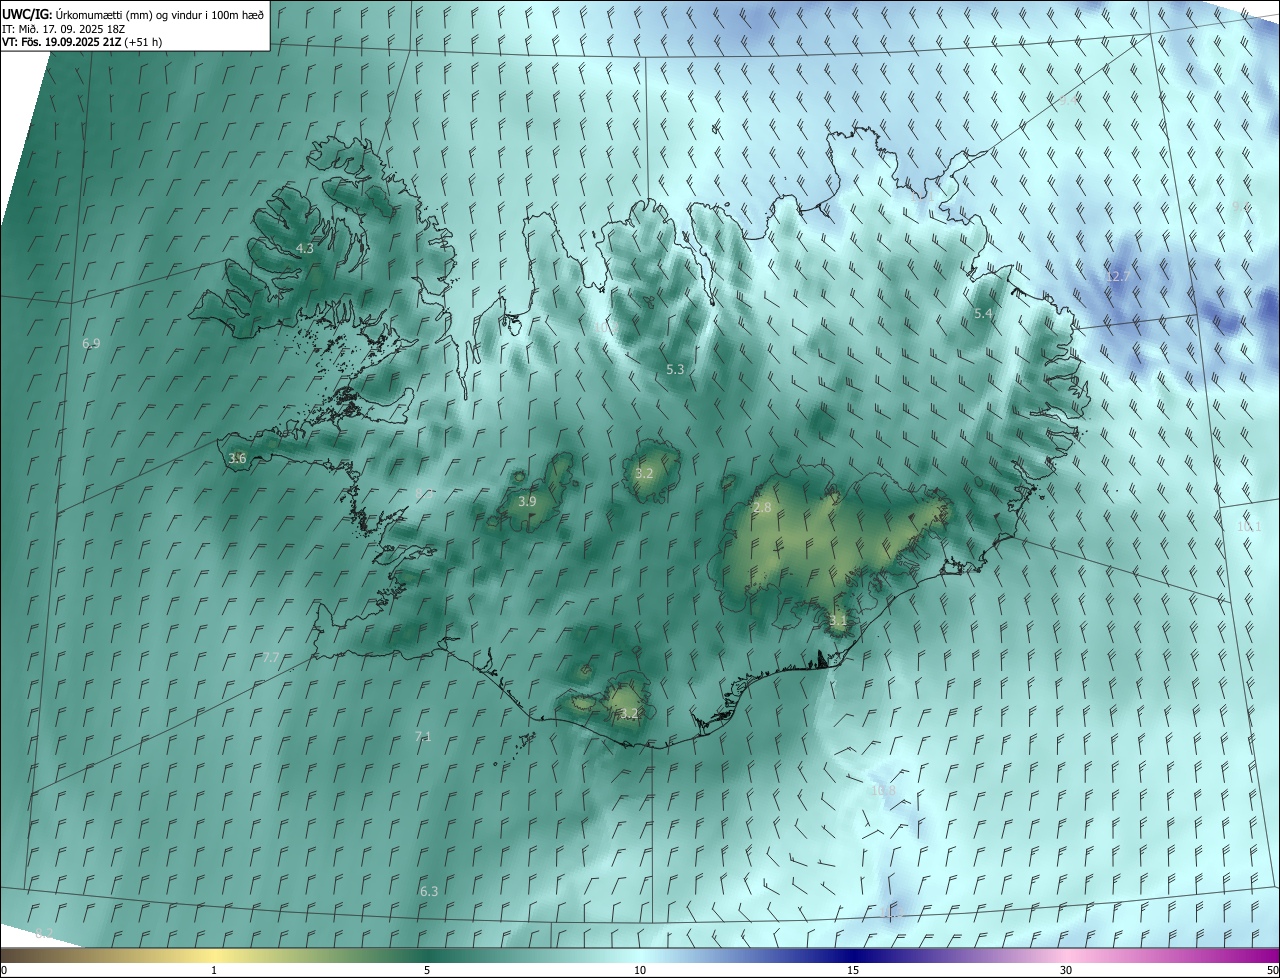Click the 4.3 value over the Westfjords
The image size is (1280, 978).
pyautogui.click(x=305, y=248)
